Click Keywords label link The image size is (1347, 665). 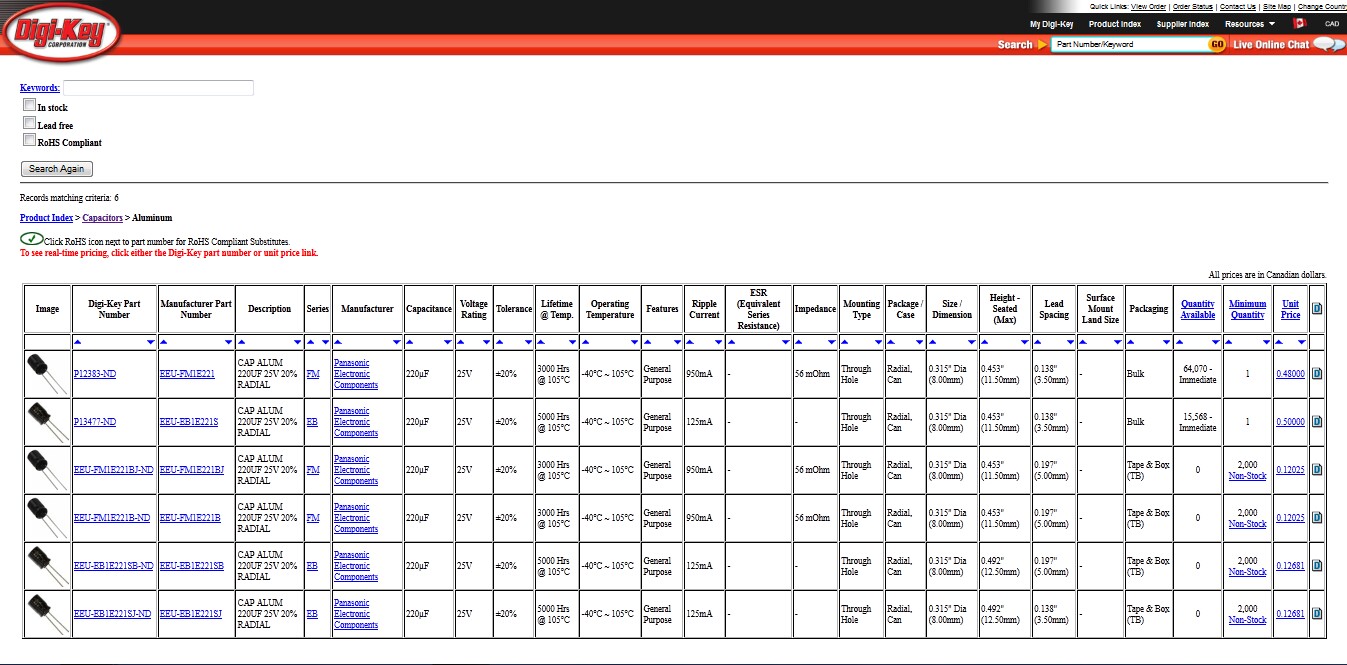pyautogui.click(x=40, y=88)
